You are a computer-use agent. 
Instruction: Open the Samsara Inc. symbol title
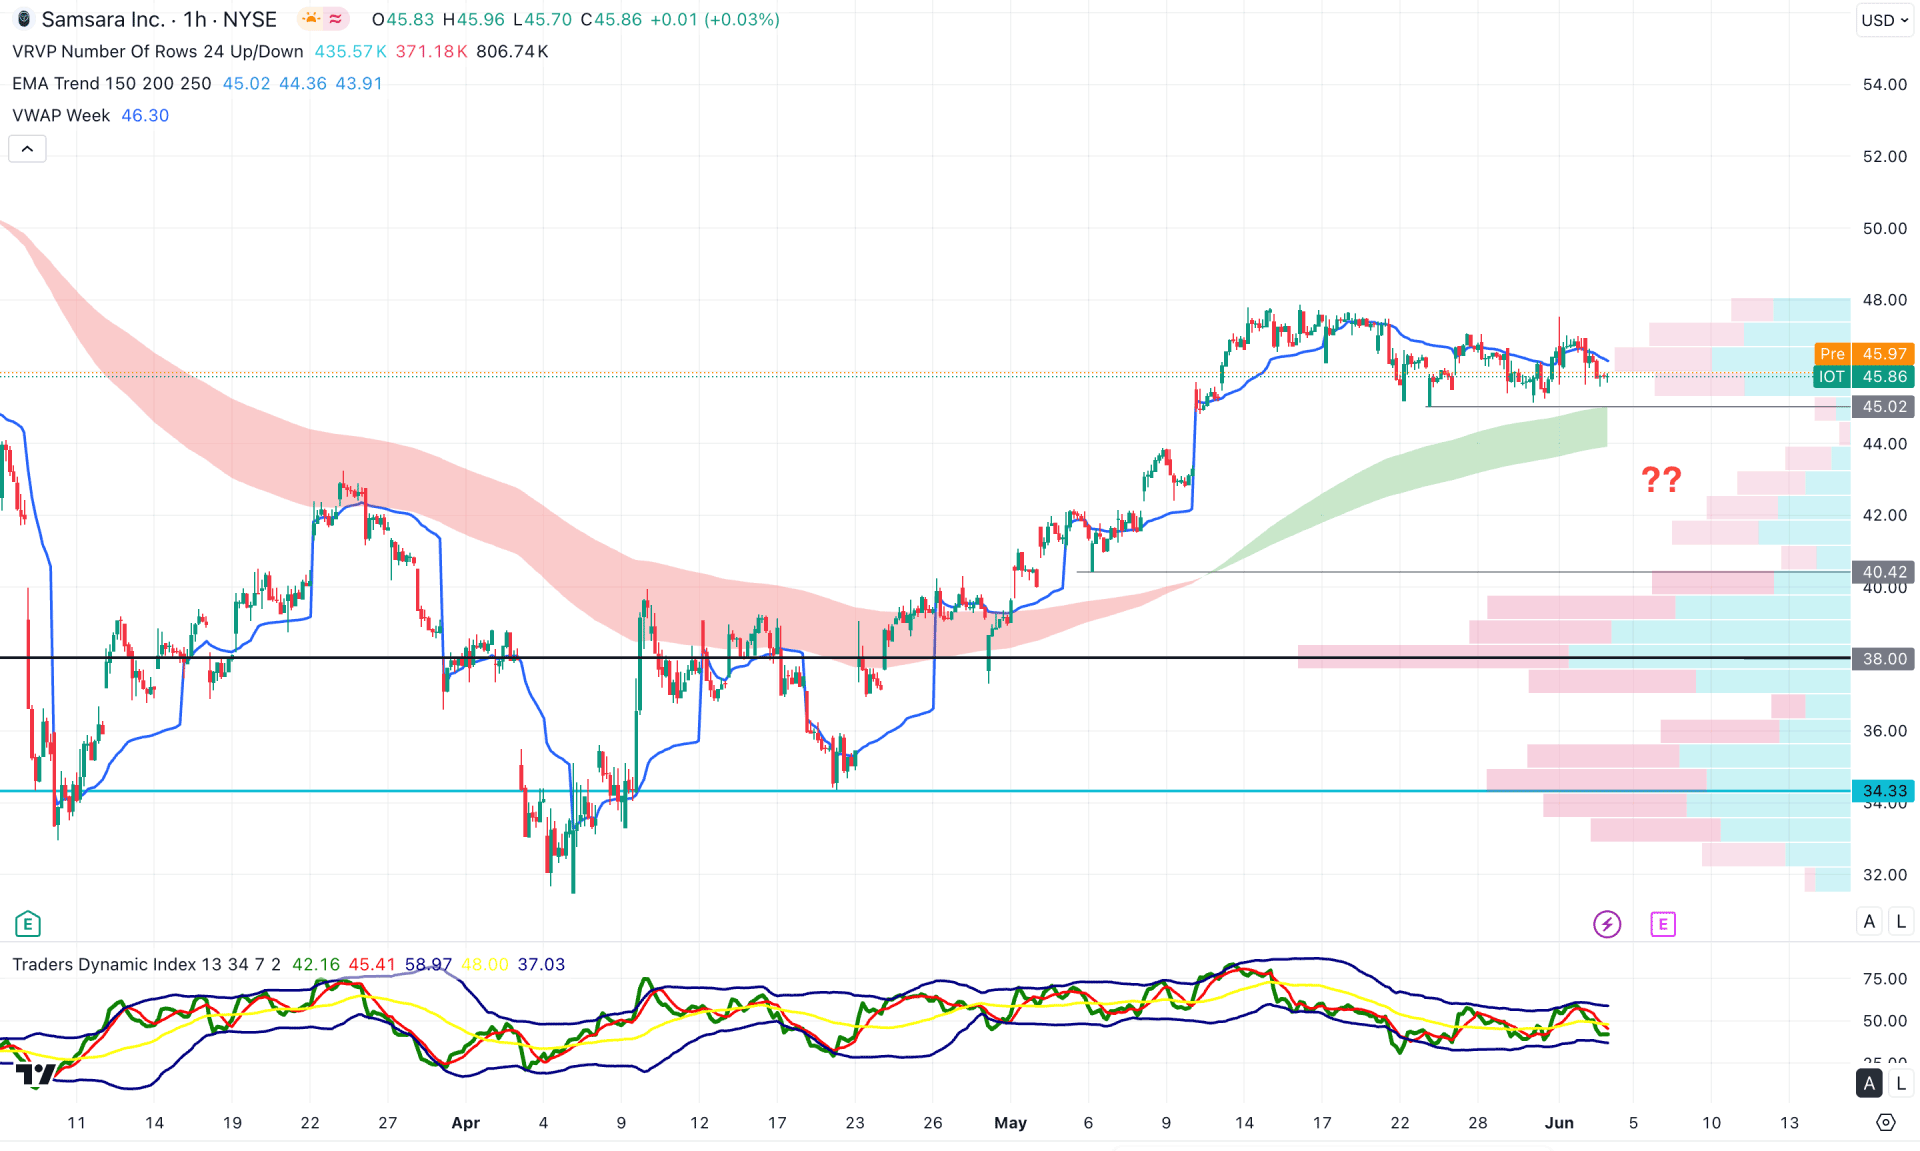click(104, 19)
